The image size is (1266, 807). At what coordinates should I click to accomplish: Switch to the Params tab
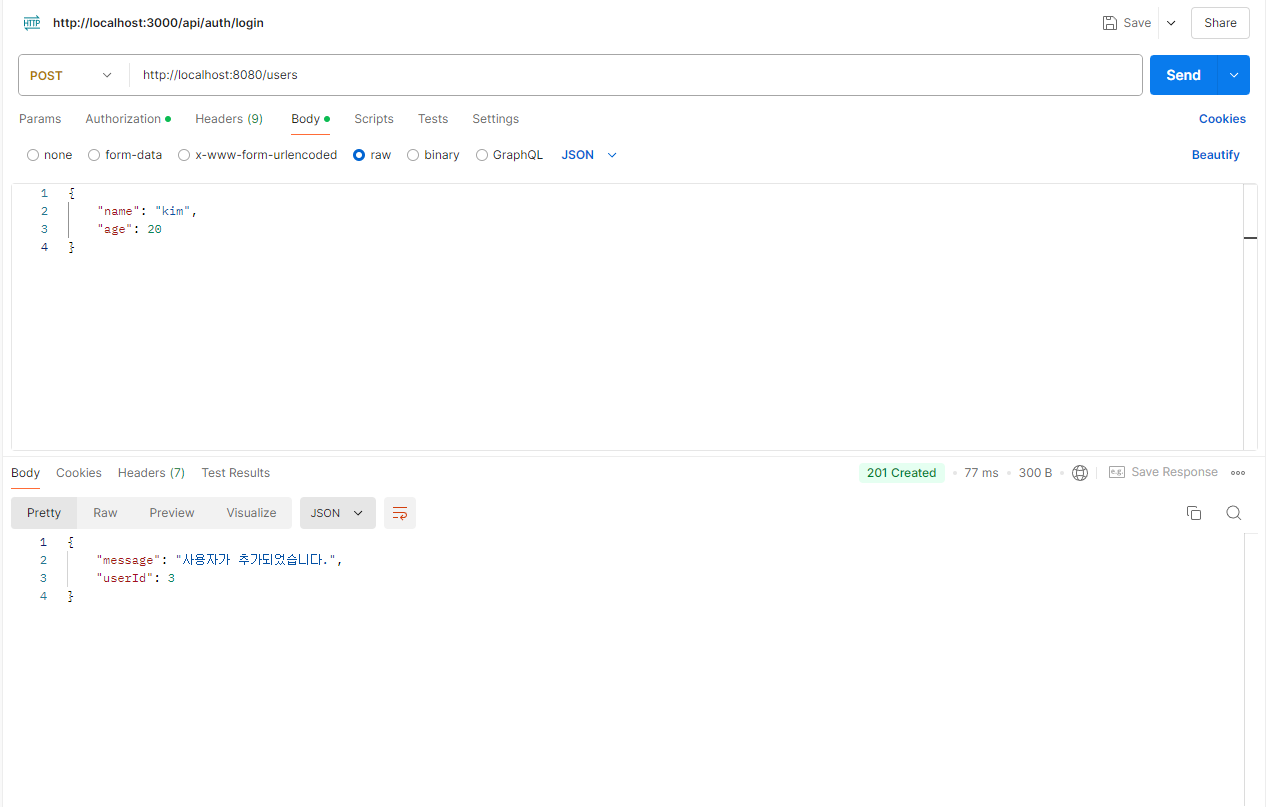40,119
